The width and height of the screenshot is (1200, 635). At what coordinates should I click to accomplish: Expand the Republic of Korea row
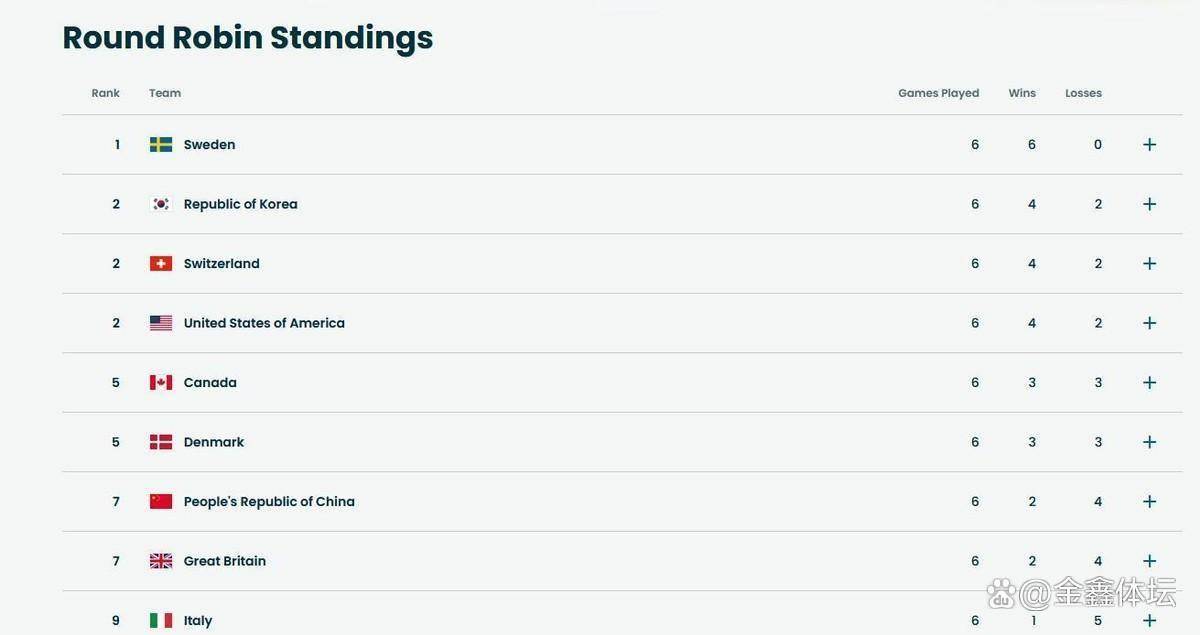point(1150,204)
